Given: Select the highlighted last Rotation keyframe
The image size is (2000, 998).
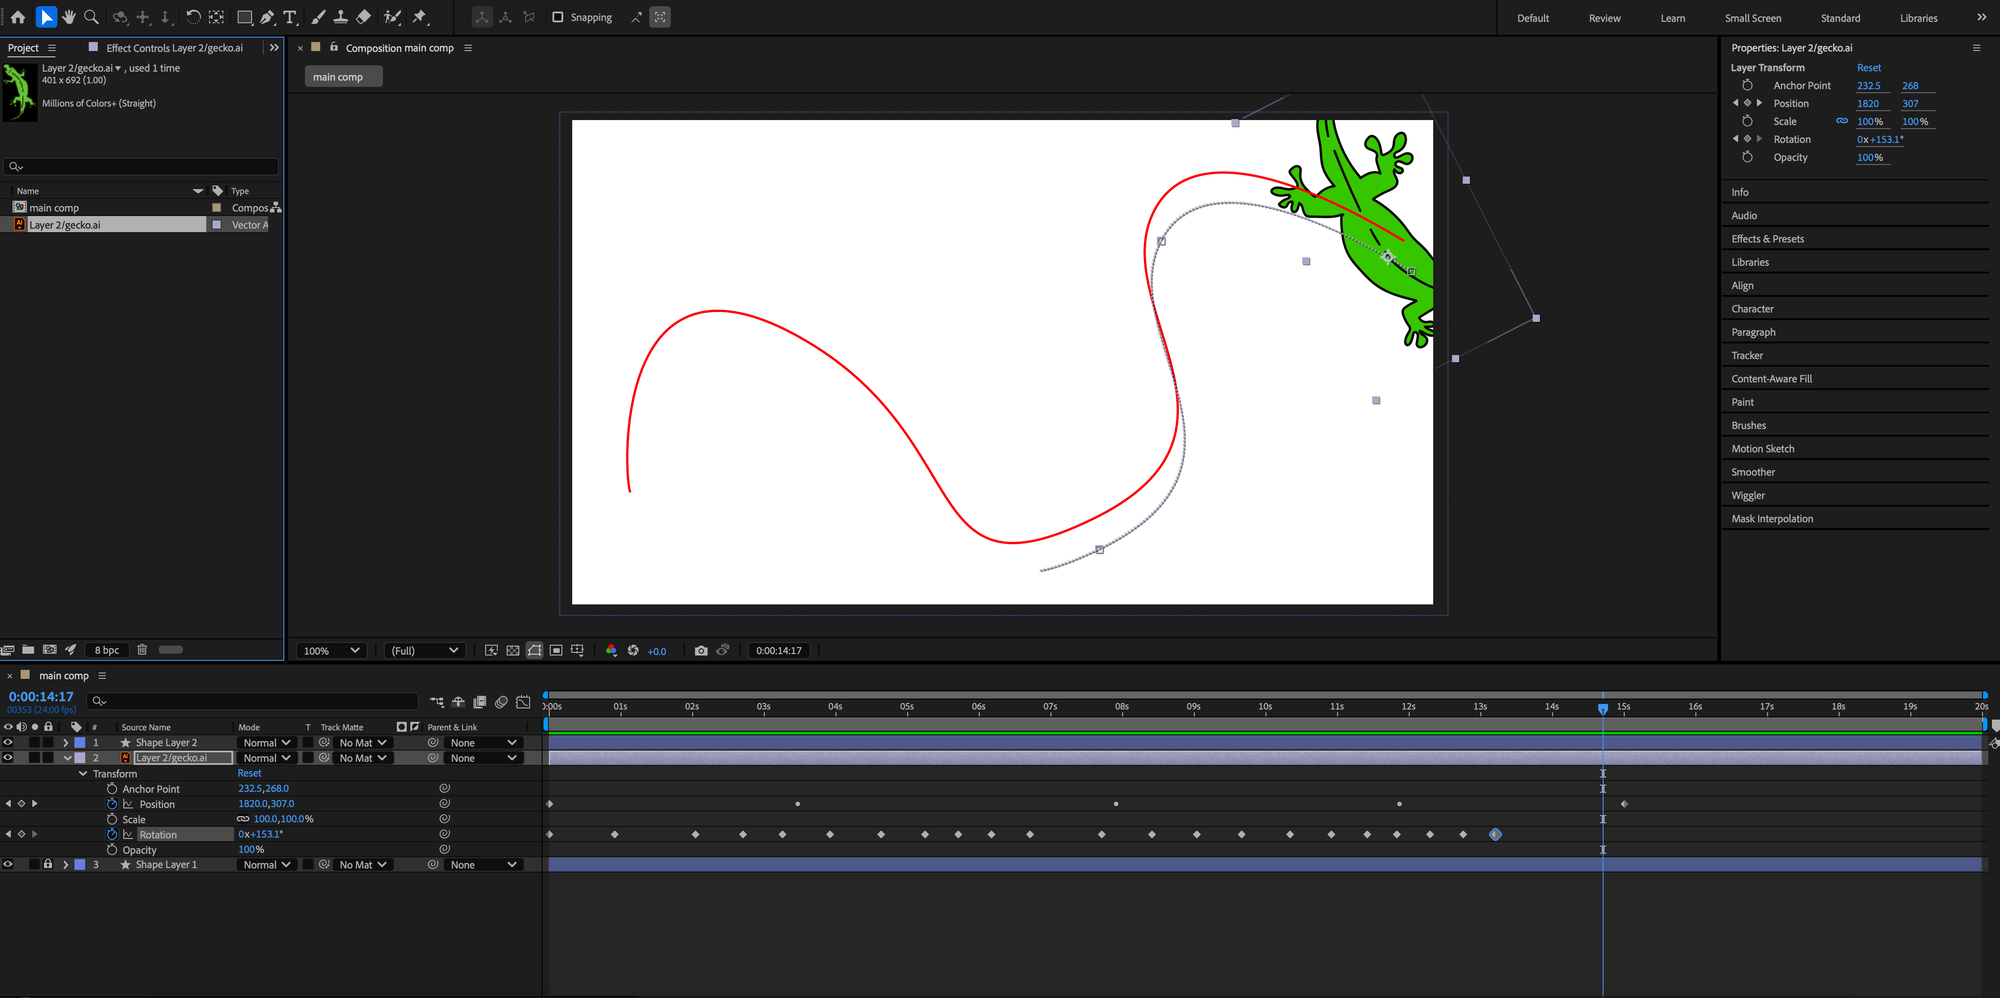Looking at the screenshot, I should [x=1495, y=834].
